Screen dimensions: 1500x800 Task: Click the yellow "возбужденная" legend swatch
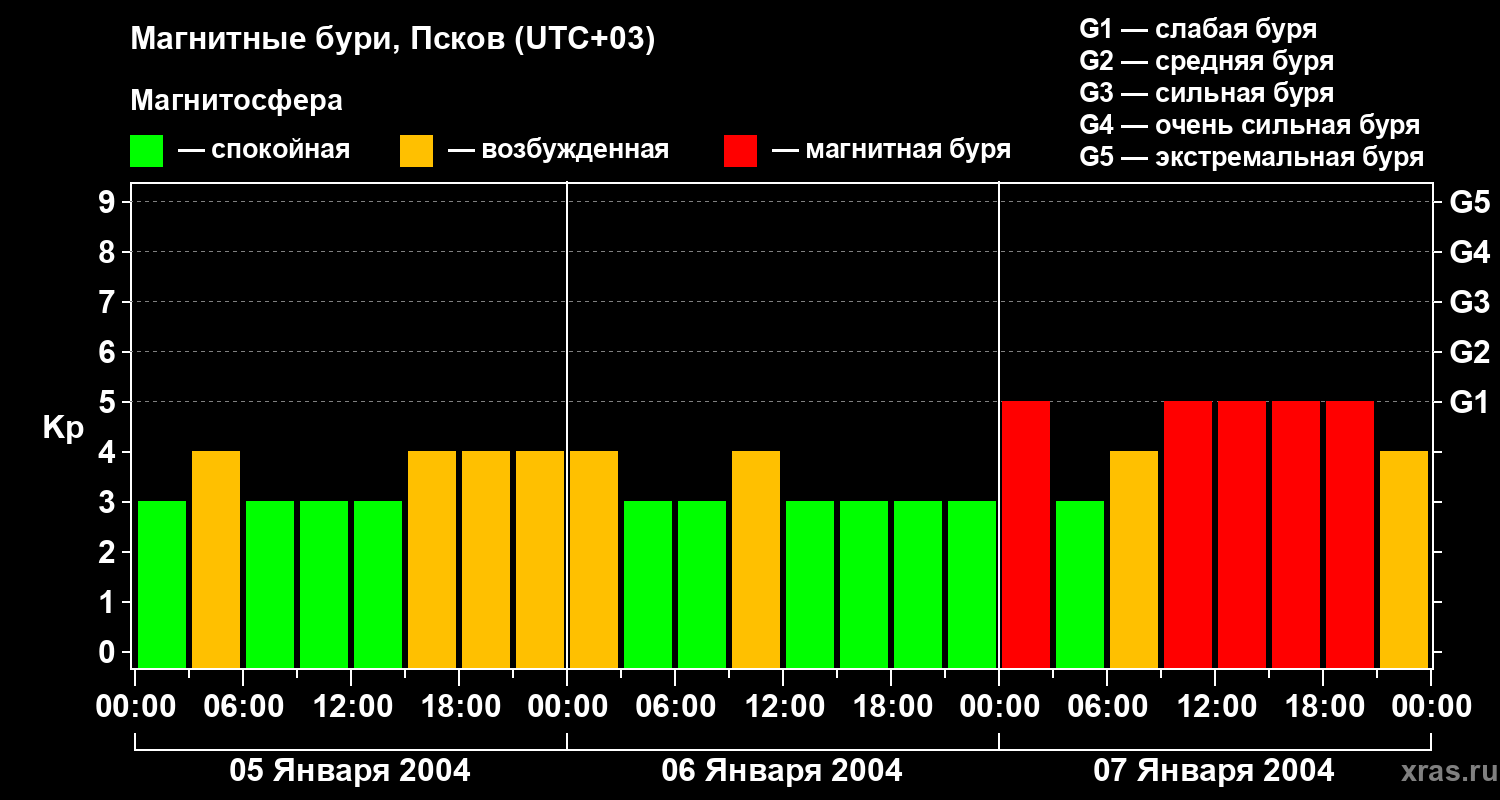point(416,151)
